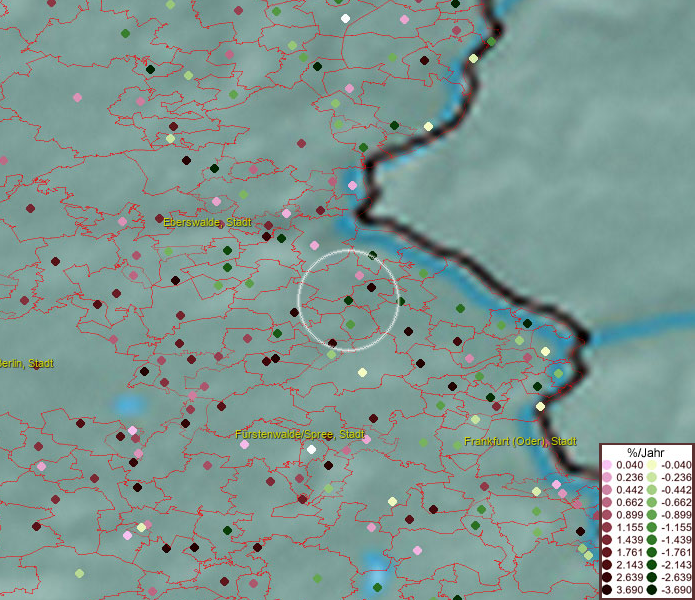Select the -0.442 light green legend swatch
This screenshot has width=695, height=600.
tap(651, 490)
